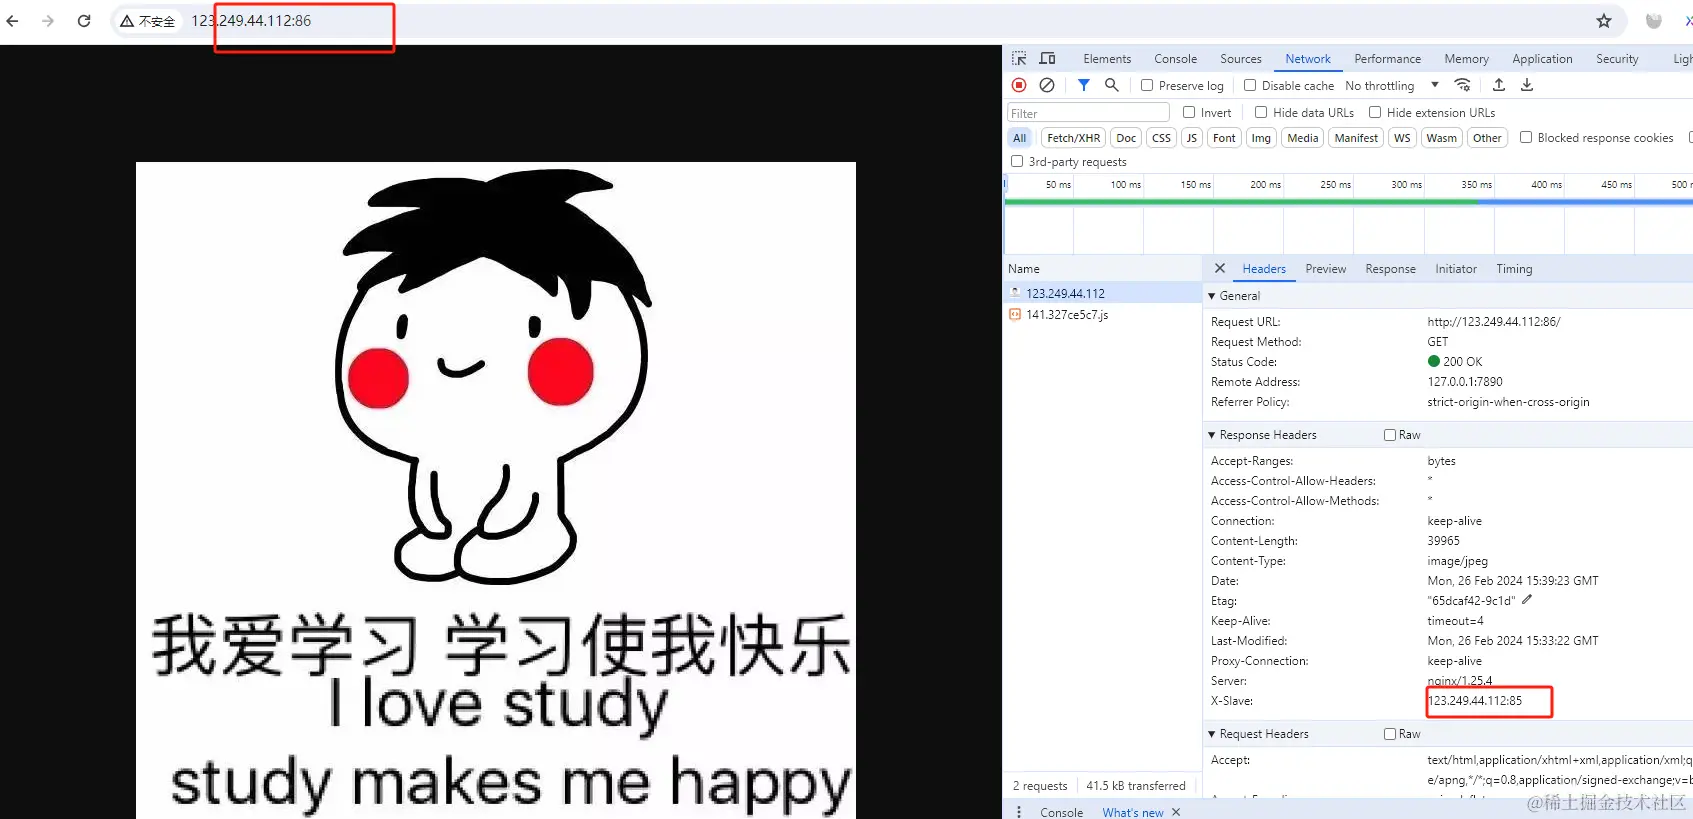Enable Disable cache checkbox
The height and width of the screenshot is (819, 1693).
[x=1250, y=85]
